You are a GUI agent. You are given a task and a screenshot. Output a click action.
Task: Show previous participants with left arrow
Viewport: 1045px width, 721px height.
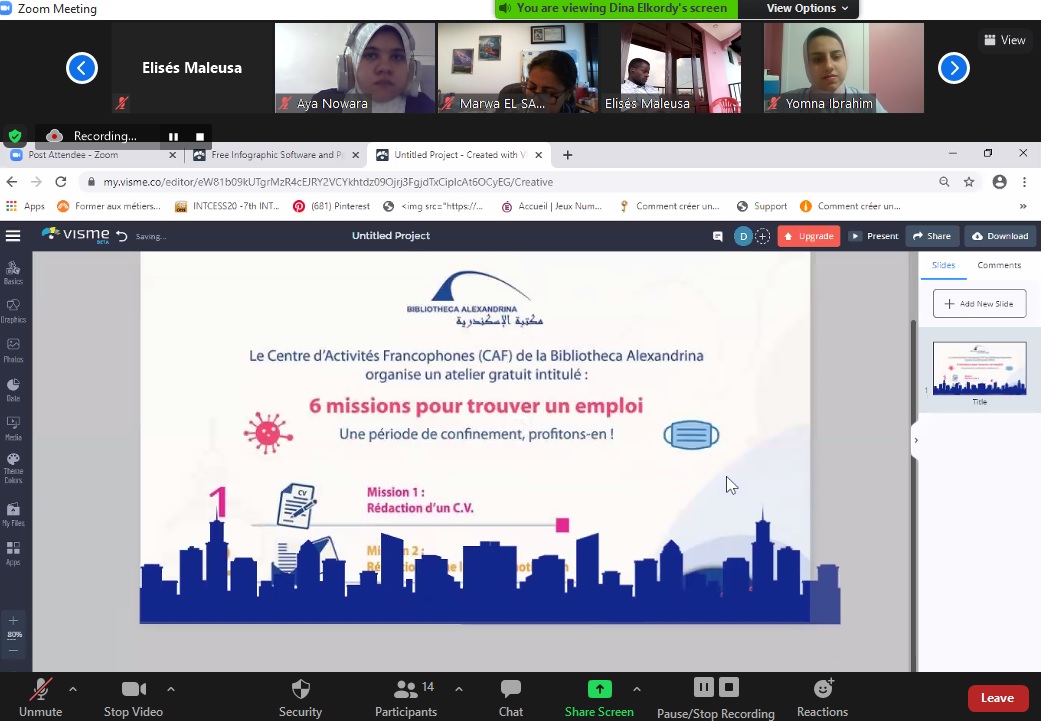(x=82, y=68)
